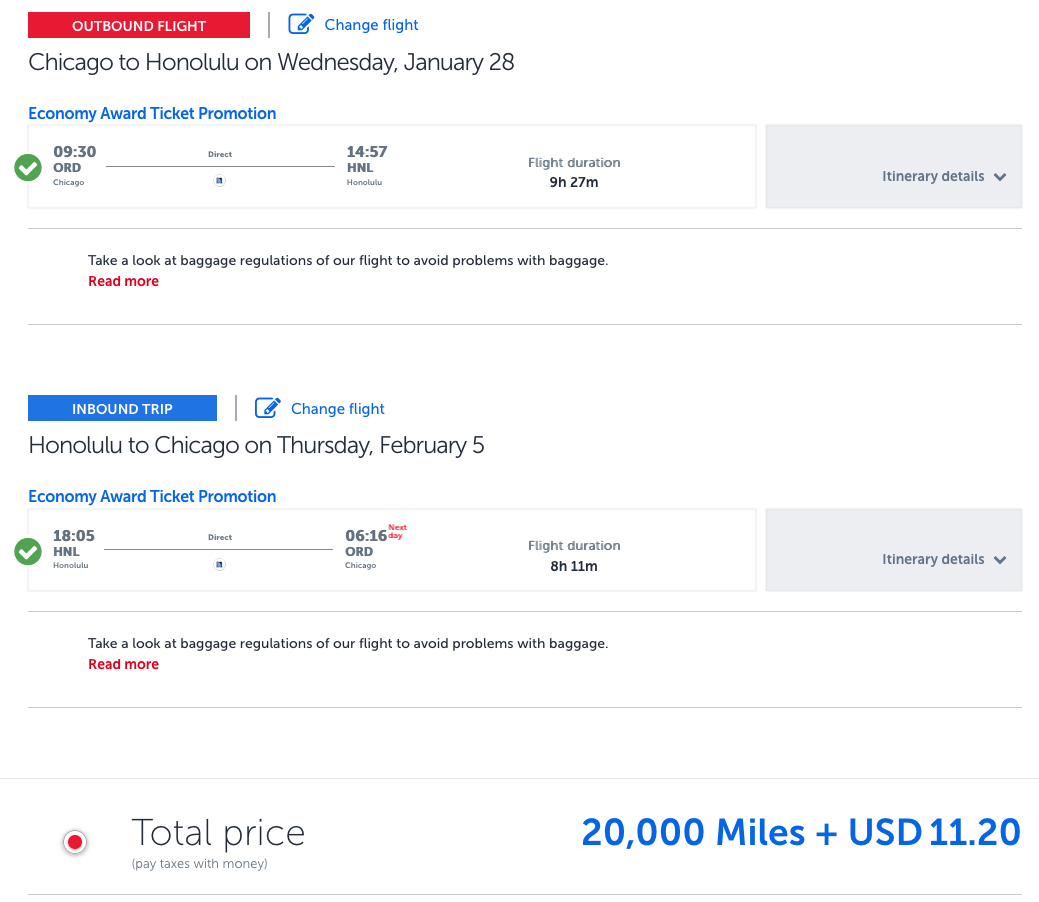Expand inbound Itinerary details
1039x902 pixels.
click(x=932, y=559)
